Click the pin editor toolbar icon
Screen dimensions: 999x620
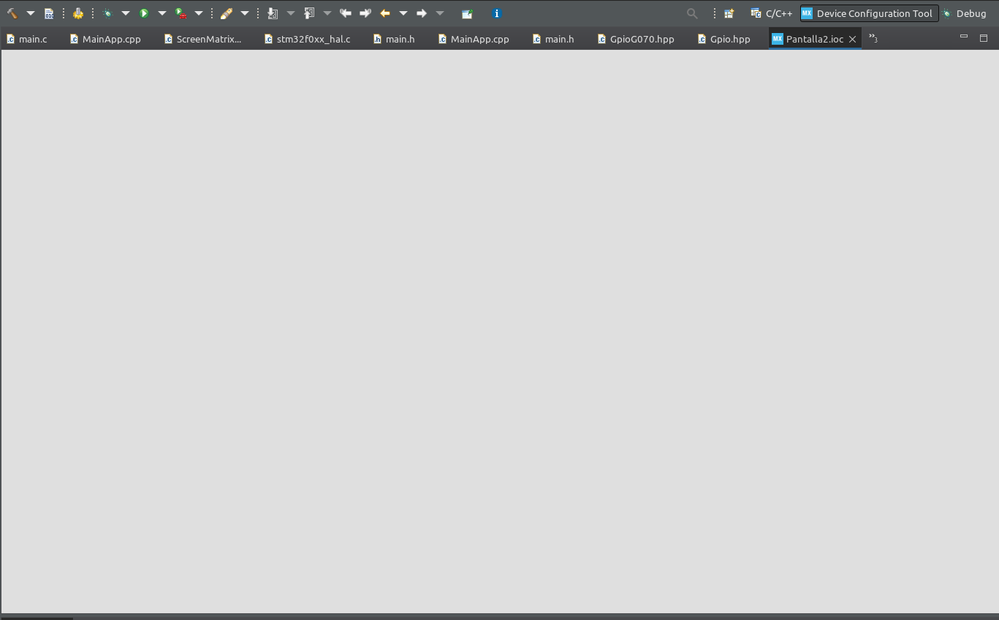467,13
